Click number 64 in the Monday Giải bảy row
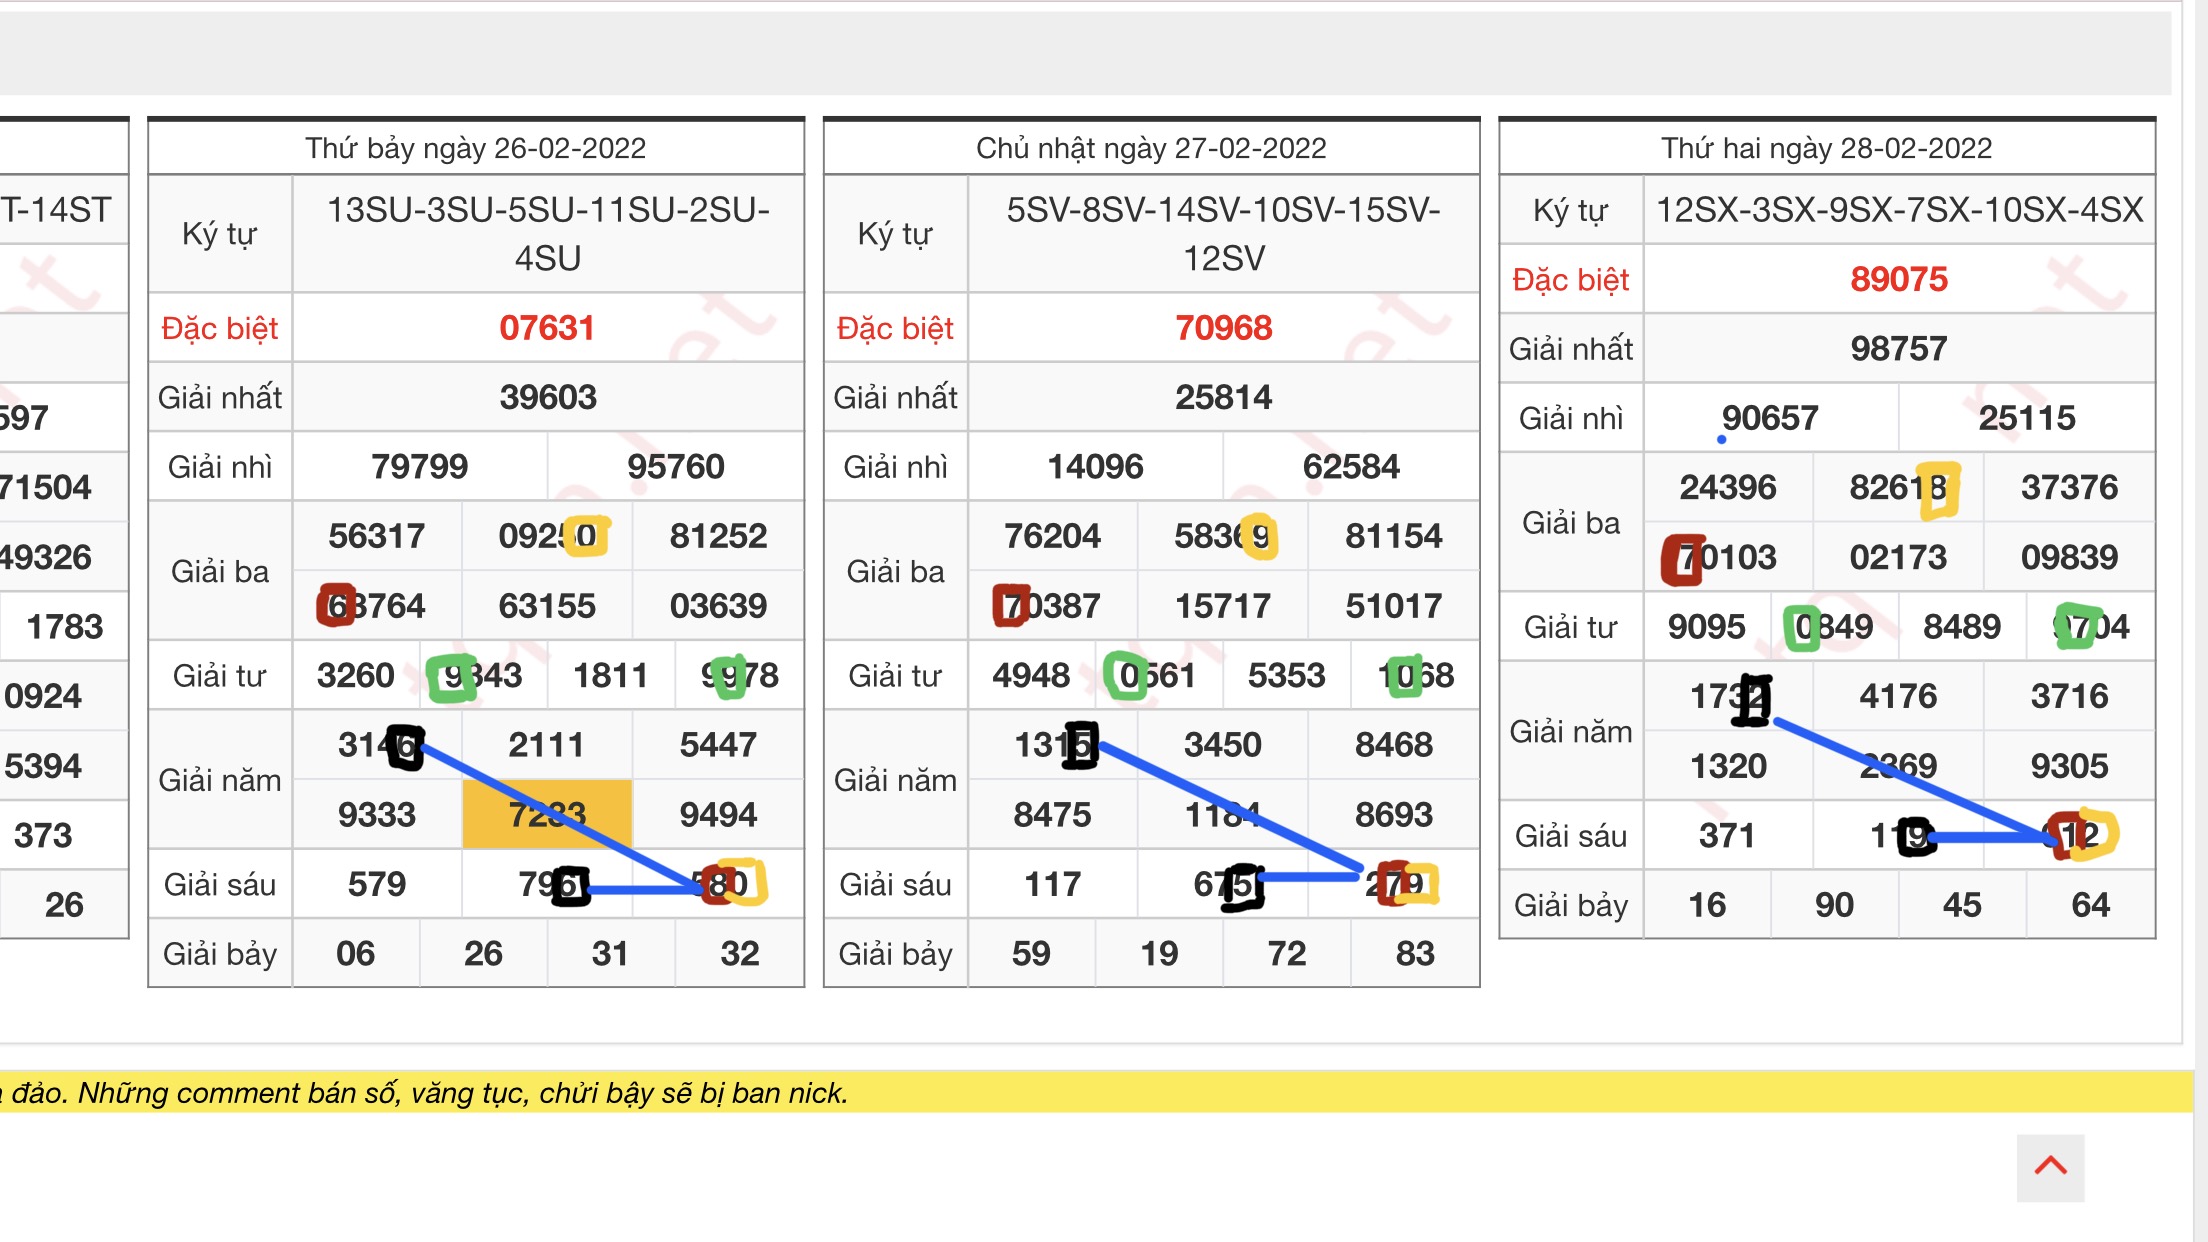The height and width of the screenshot is (1242, 2208). tap(2090, 905)
